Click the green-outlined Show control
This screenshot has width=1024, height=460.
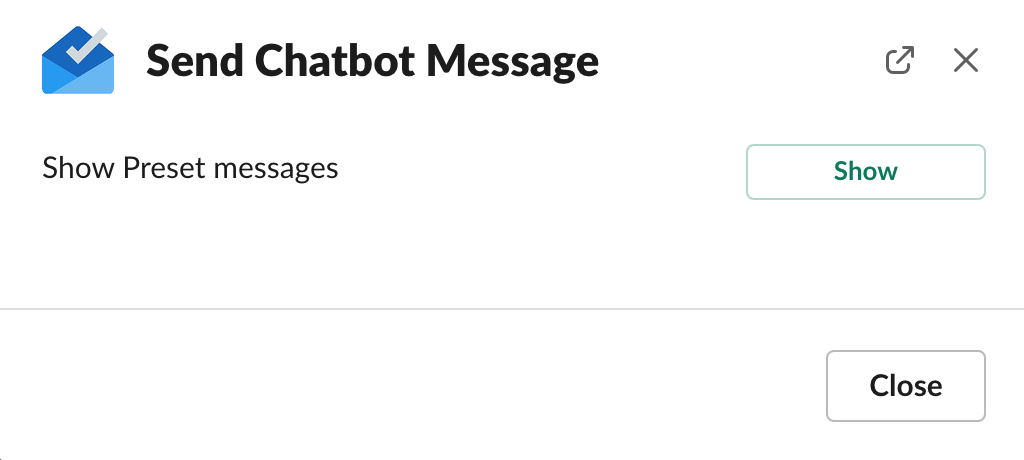coord(865,171)
